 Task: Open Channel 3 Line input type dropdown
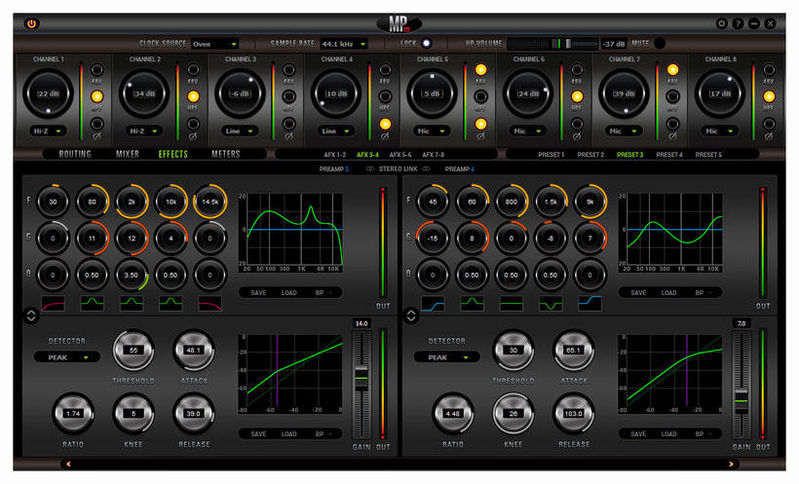[x=240, y=131]
